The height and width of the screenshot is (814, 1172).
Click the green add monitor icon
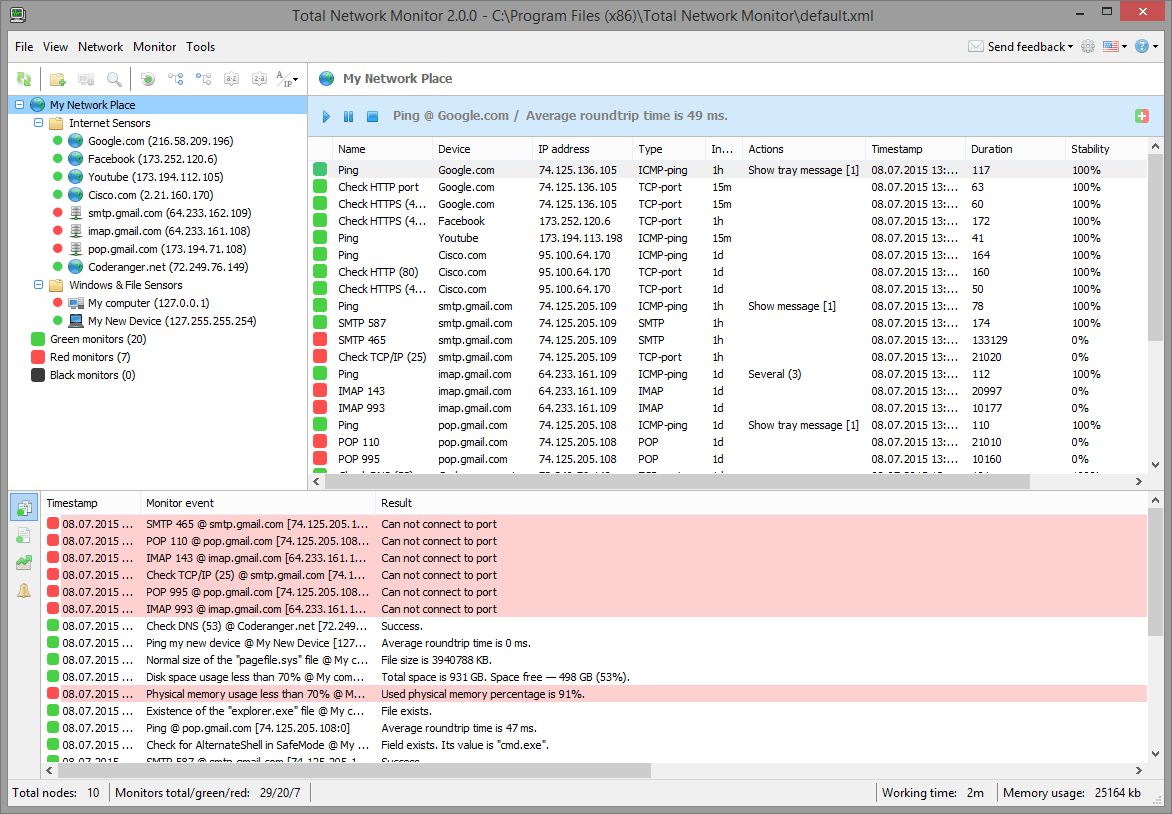tap(1141, 116)
